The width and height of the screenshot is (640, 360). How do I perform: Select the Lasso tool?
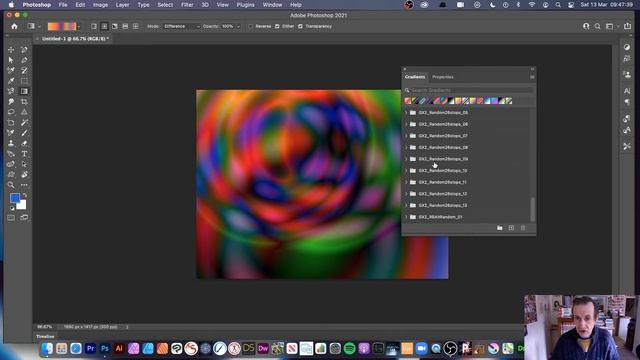coord(11,112)
